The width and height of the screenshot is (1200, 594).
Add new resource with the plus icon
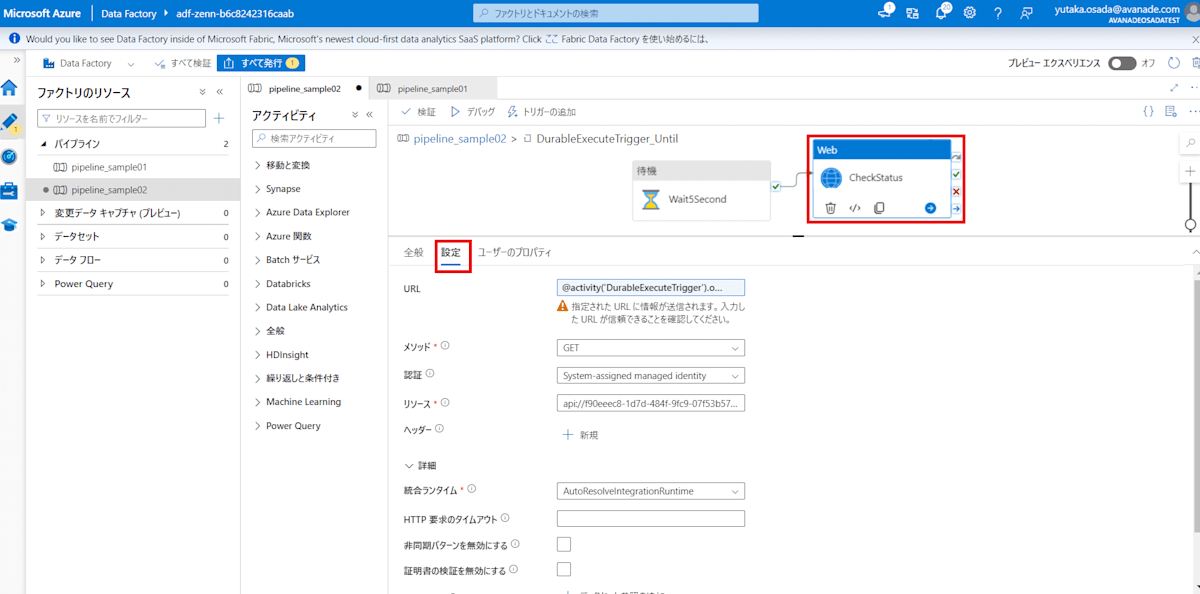(219, 118)
